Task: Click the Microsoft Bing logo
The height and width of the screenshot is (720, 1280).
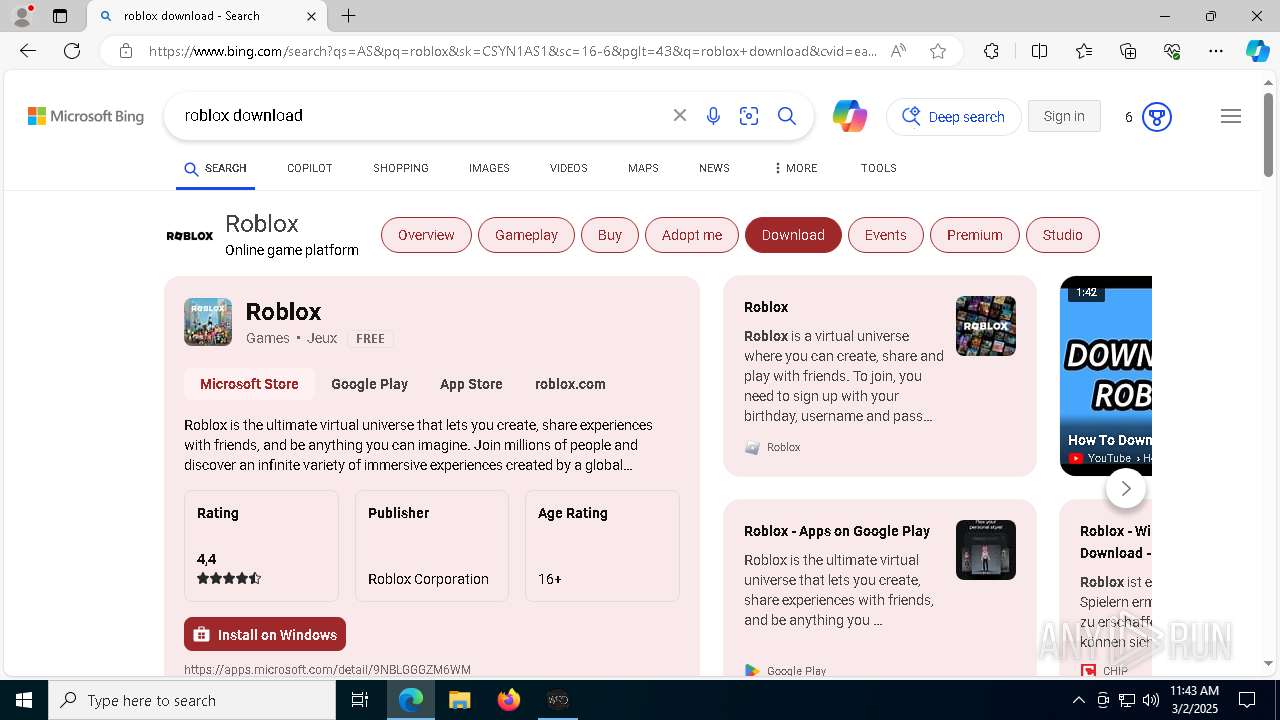Action: coord(86,116)
